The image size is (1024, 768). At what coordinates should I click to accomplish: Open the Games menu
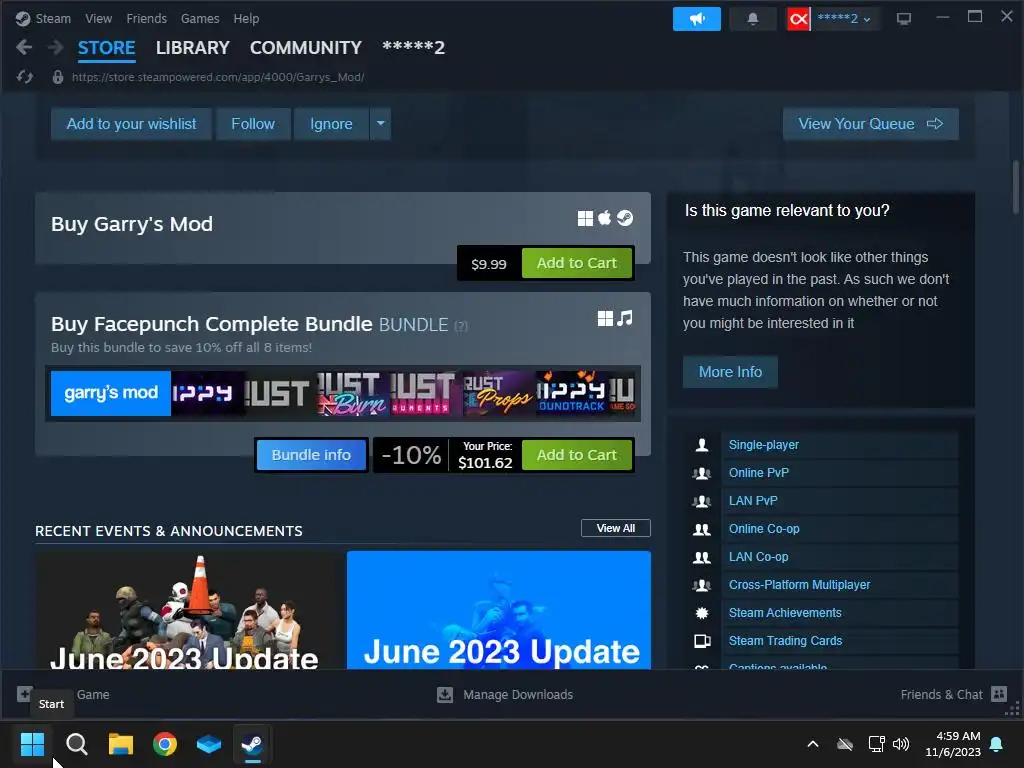pyautogui.click(x=200, y=18)
